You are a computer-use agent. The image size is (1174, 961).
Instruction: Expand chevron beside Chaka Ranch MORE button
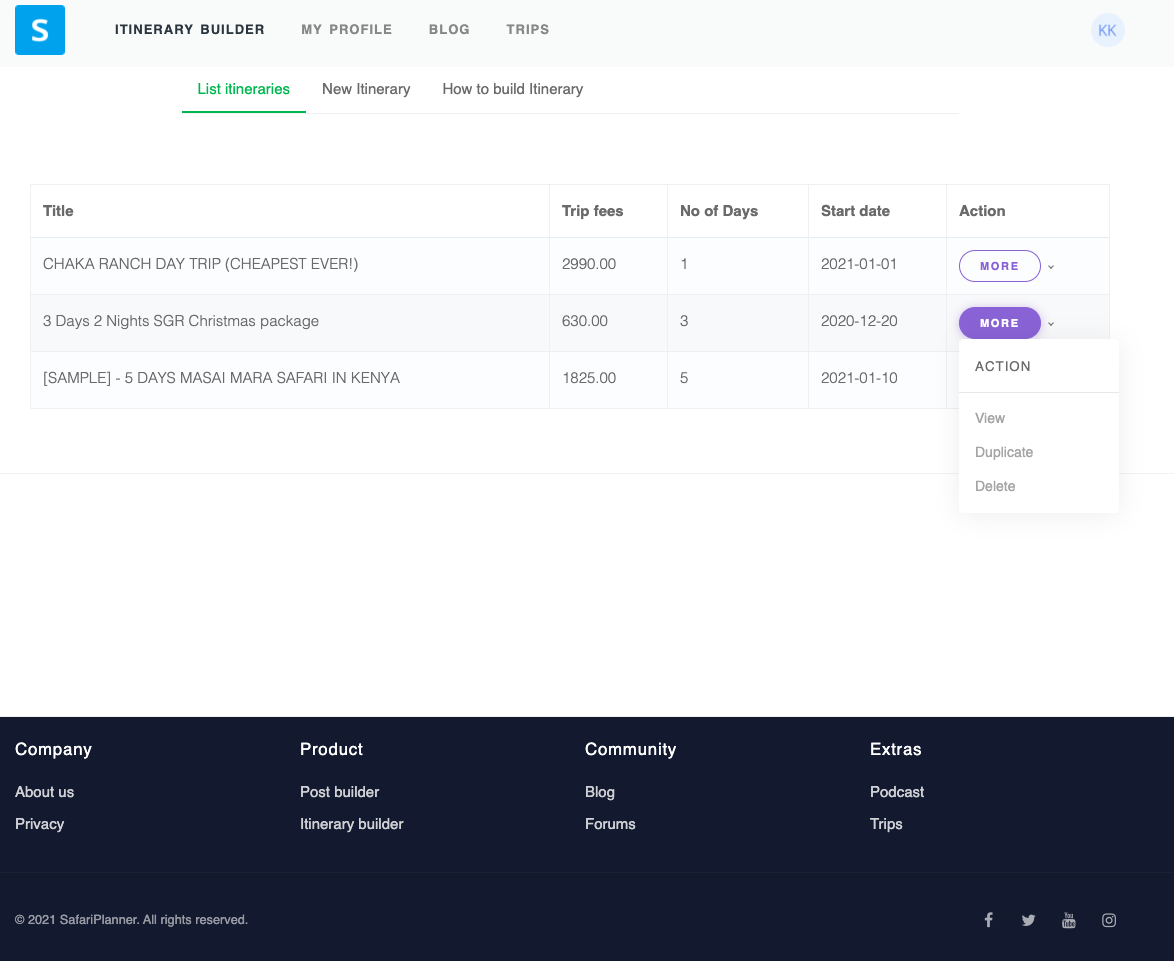tap(1051, 266)
